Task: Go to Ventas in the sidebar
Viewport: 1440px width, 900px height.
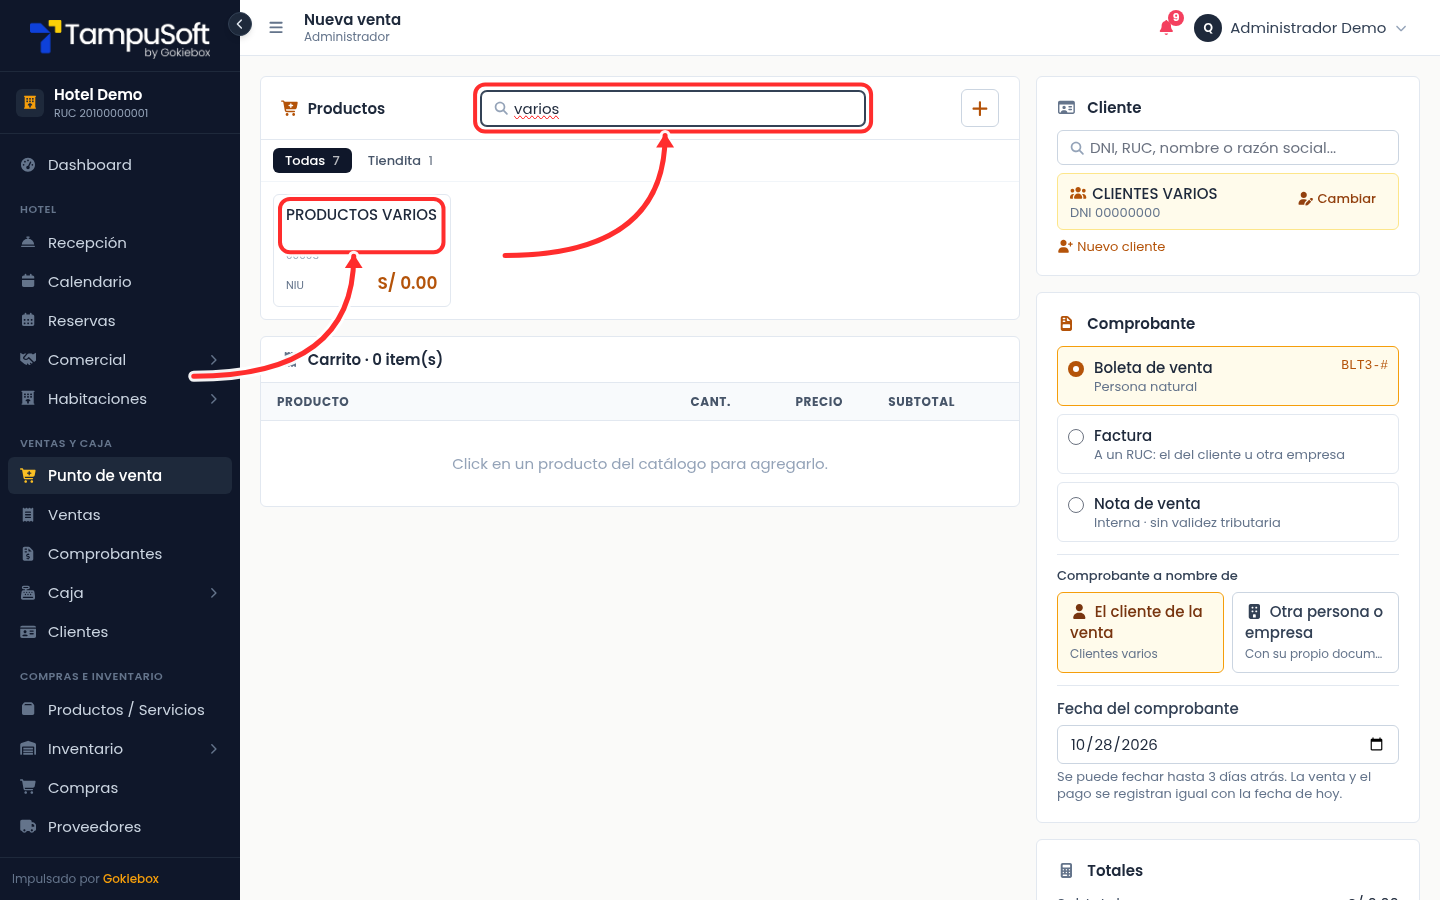Action: pos(120,515)
